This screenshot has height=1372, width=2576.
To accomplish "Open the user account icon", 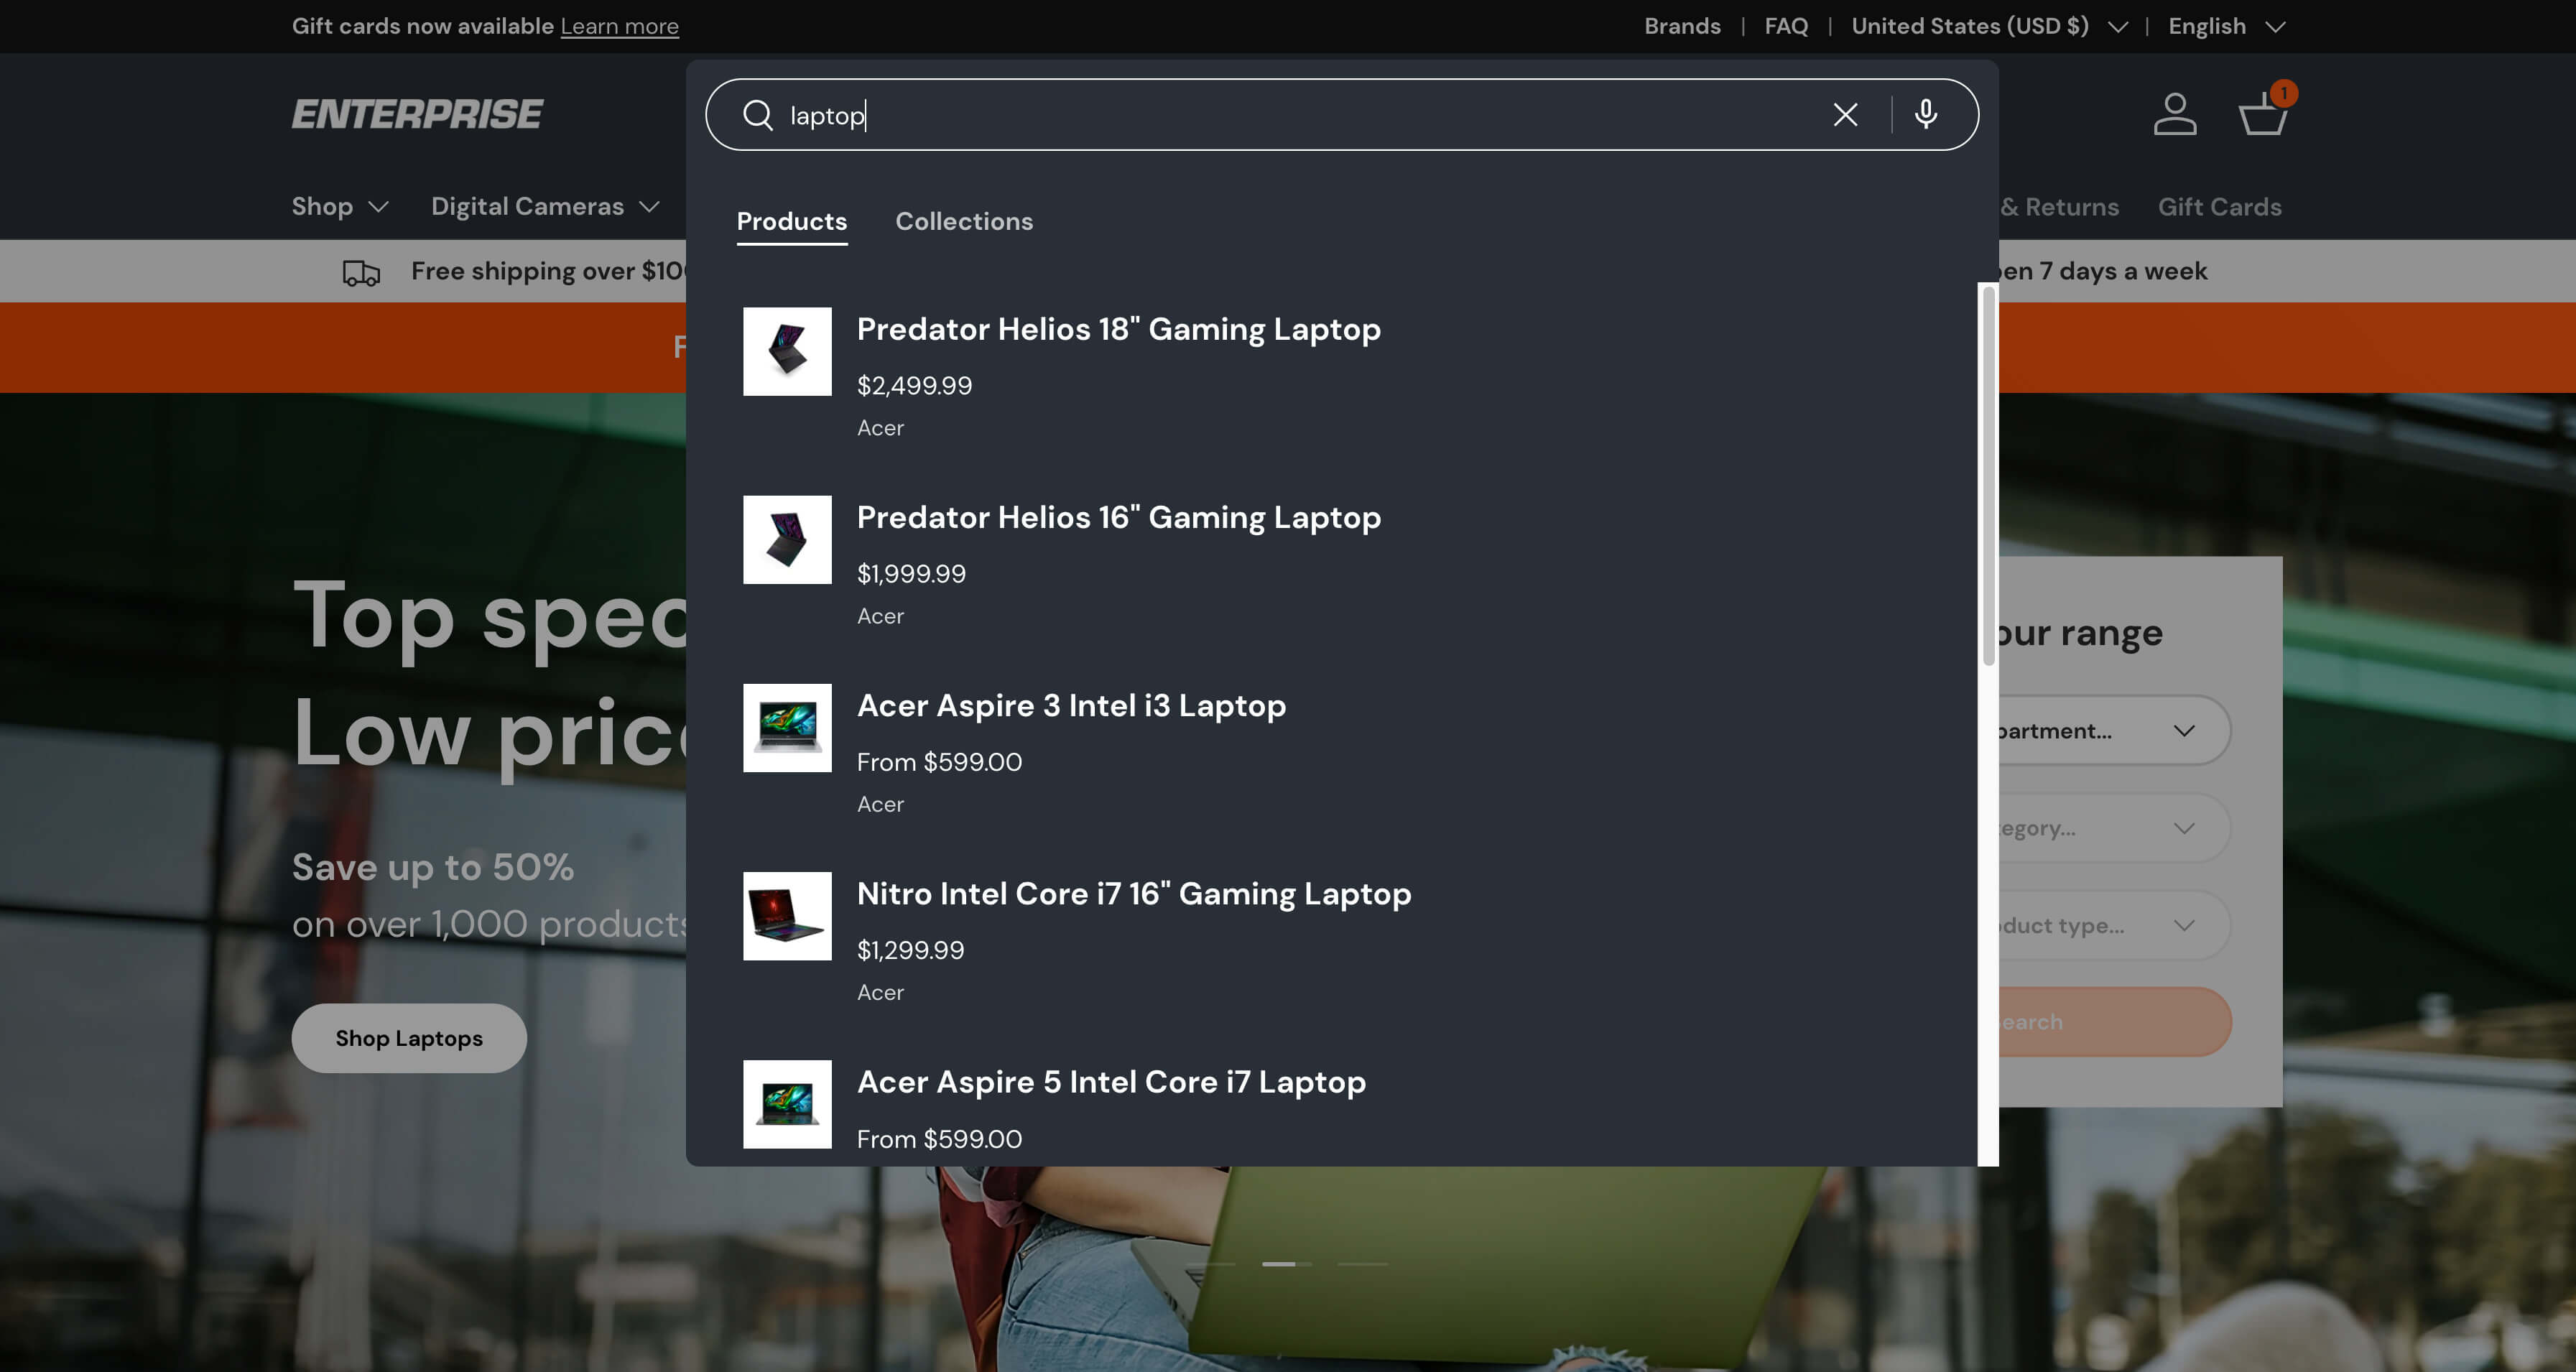I will click(x=2175, y=114).
